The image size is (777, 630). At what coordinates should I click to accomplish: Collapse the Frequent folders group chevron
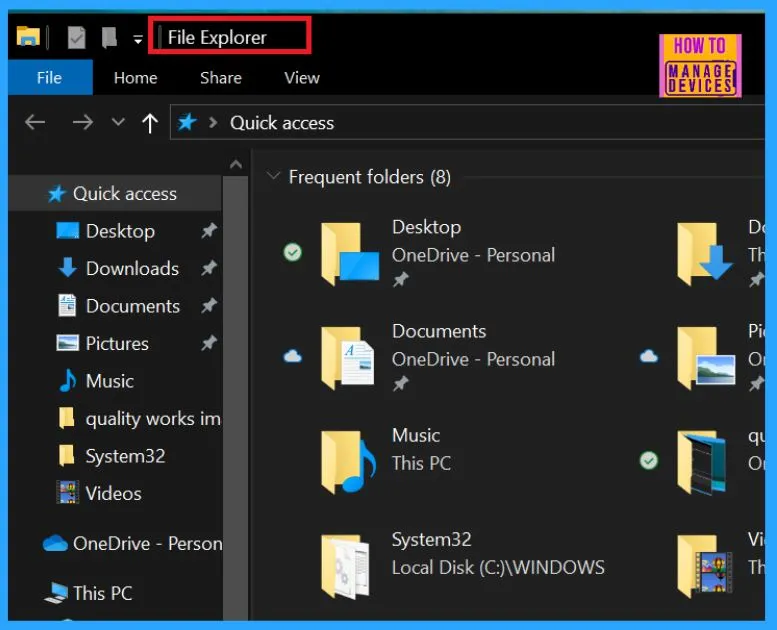[x=273, y=176]
